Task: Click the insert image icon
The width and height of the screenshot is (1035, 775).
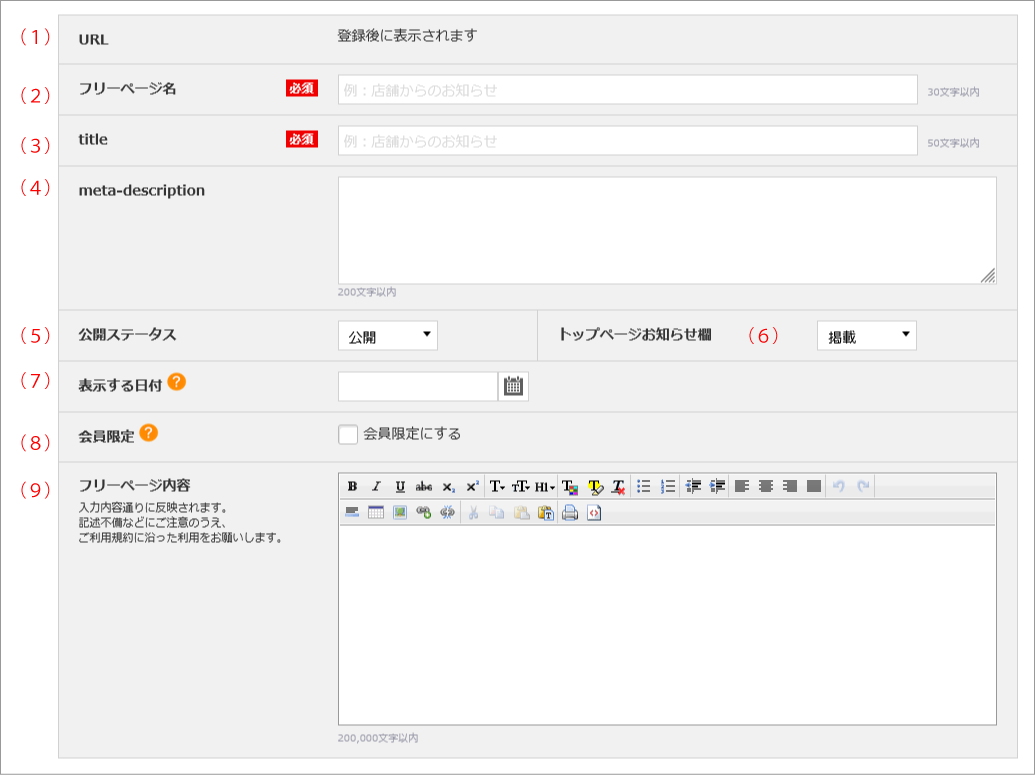Action: (400, 513)
